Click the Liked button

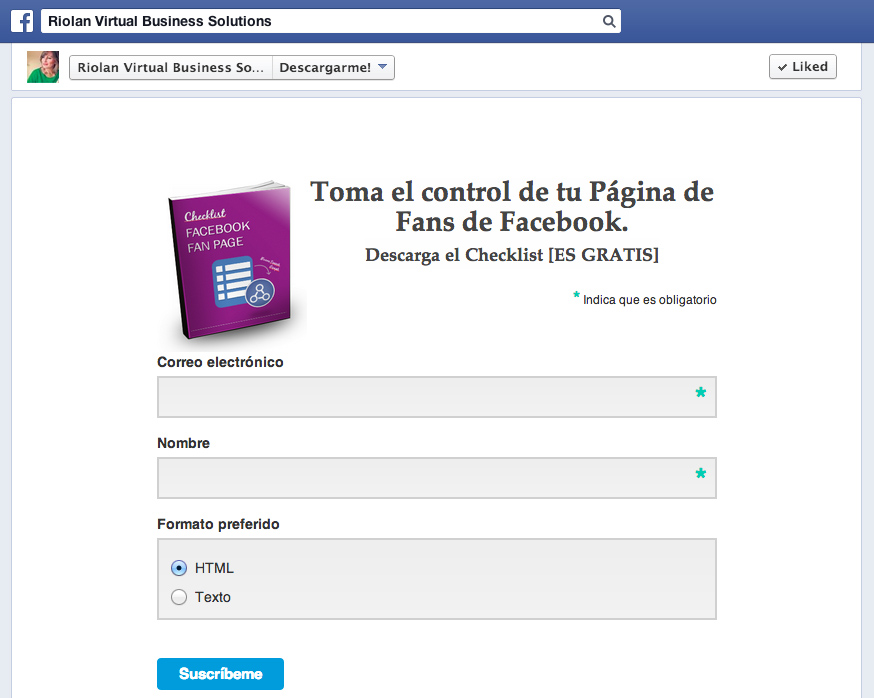pos(803,67)
